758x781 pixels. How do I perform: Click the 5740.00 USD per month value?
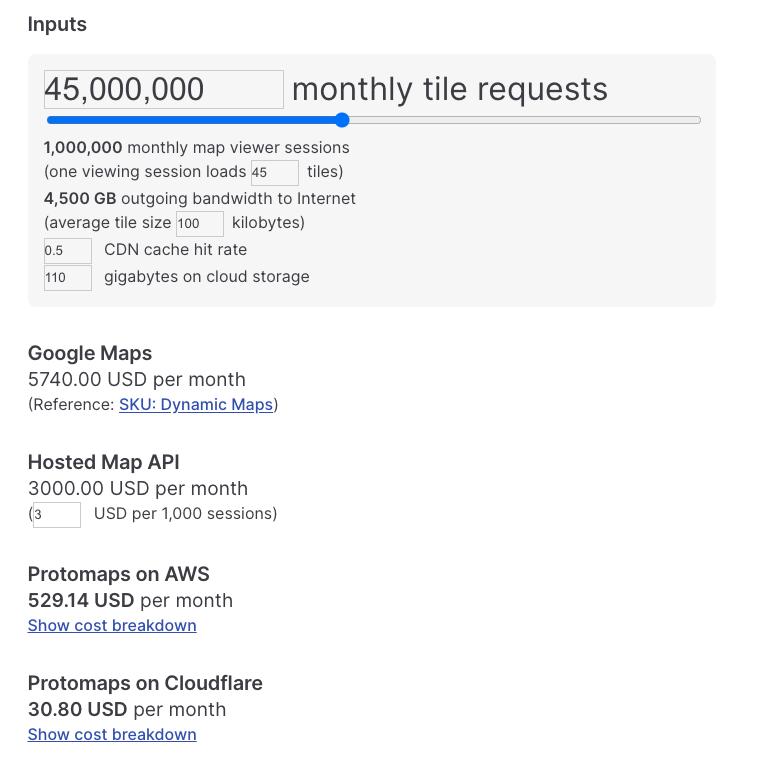[137, 380]
